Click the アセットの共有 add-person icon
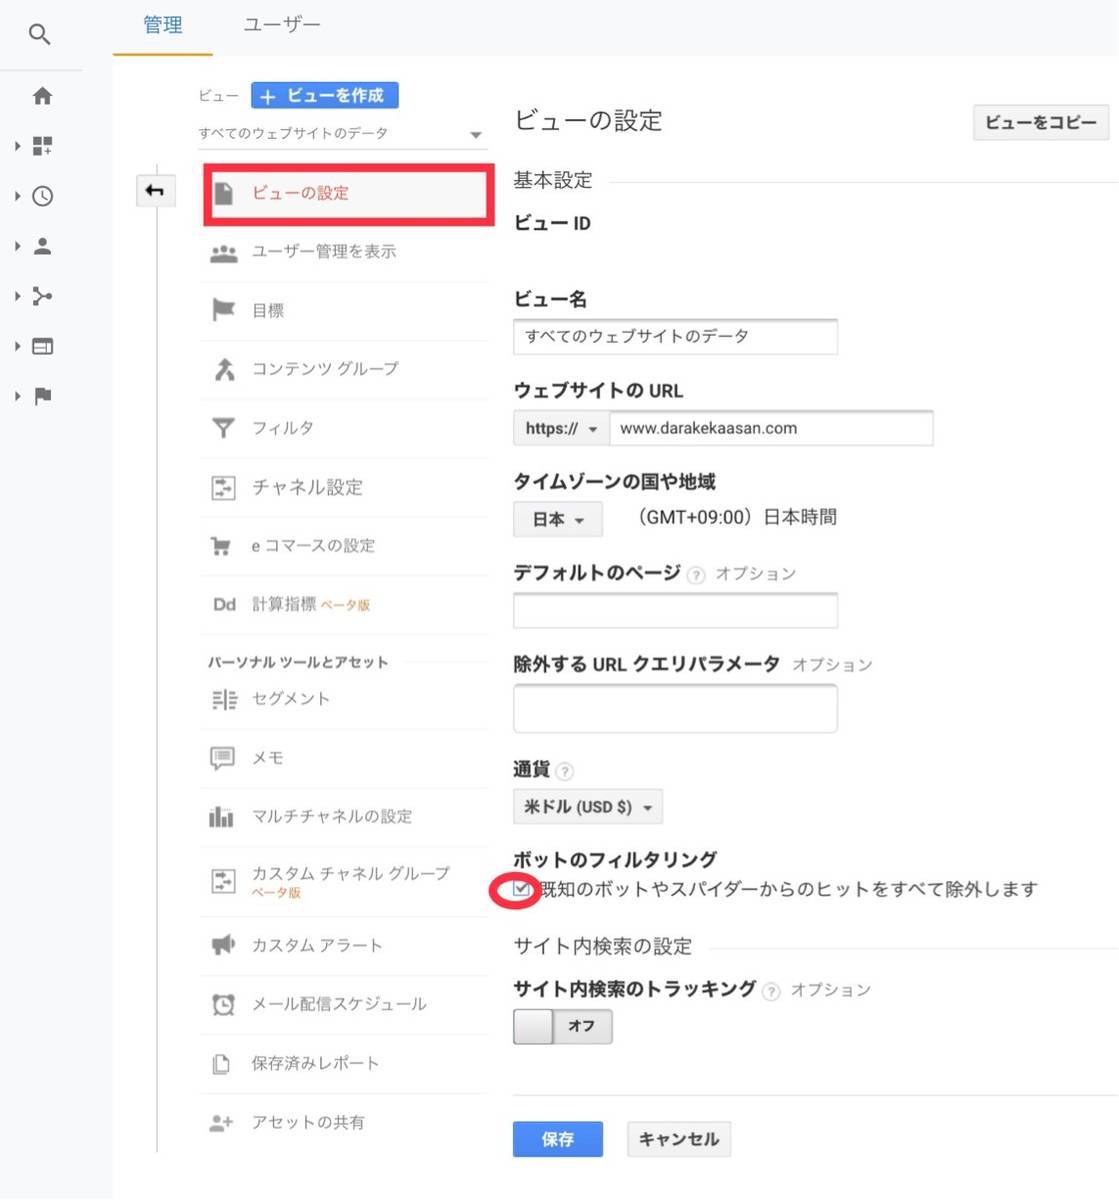The height and width of the screenshot is (1200, 1119). point(221,1123)
